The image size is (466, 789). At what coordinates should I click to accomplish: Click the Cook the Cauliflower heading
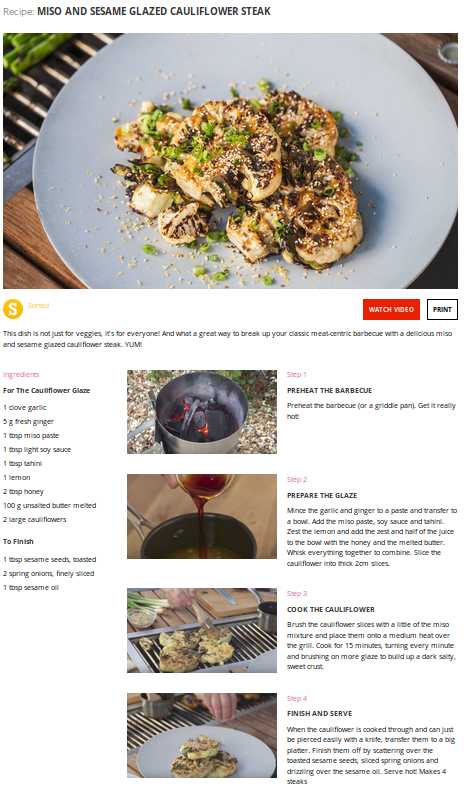(331, 609)
